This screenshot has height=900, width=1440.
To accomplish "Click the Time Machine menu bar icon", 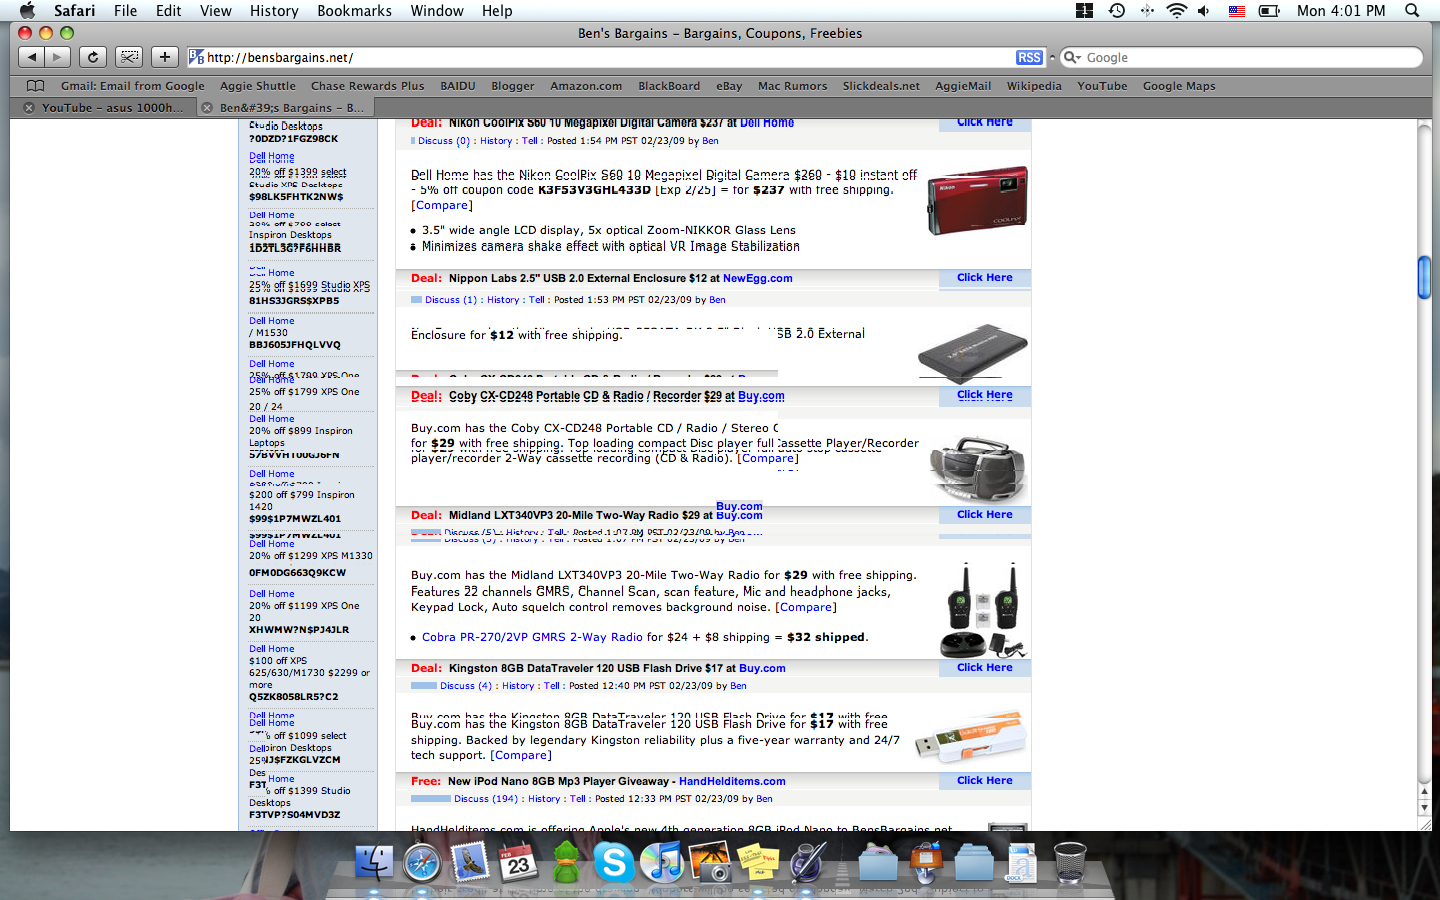I will click(1117, 10).
